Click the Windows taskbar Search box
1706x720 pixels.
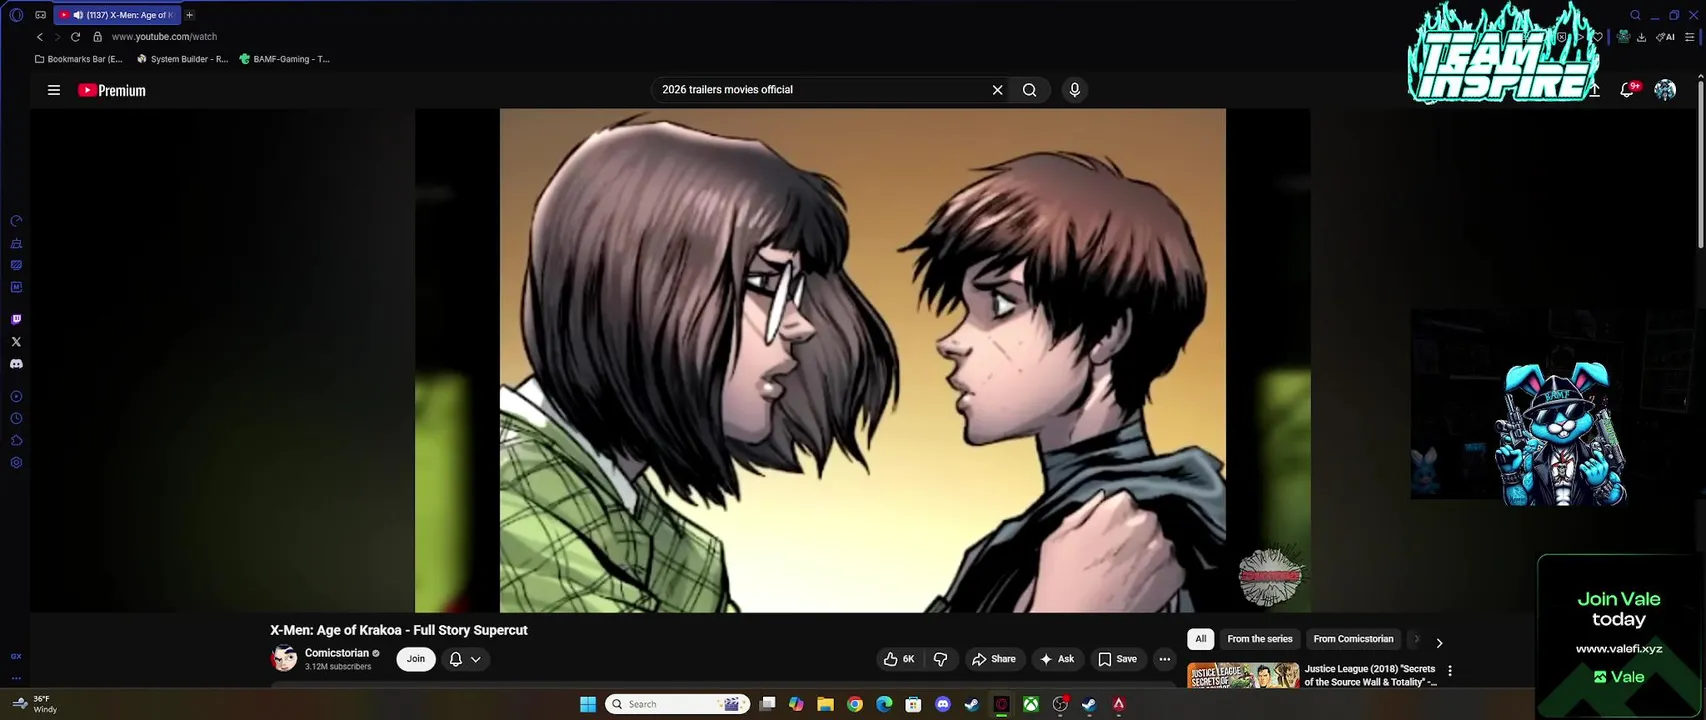(678, 704)
